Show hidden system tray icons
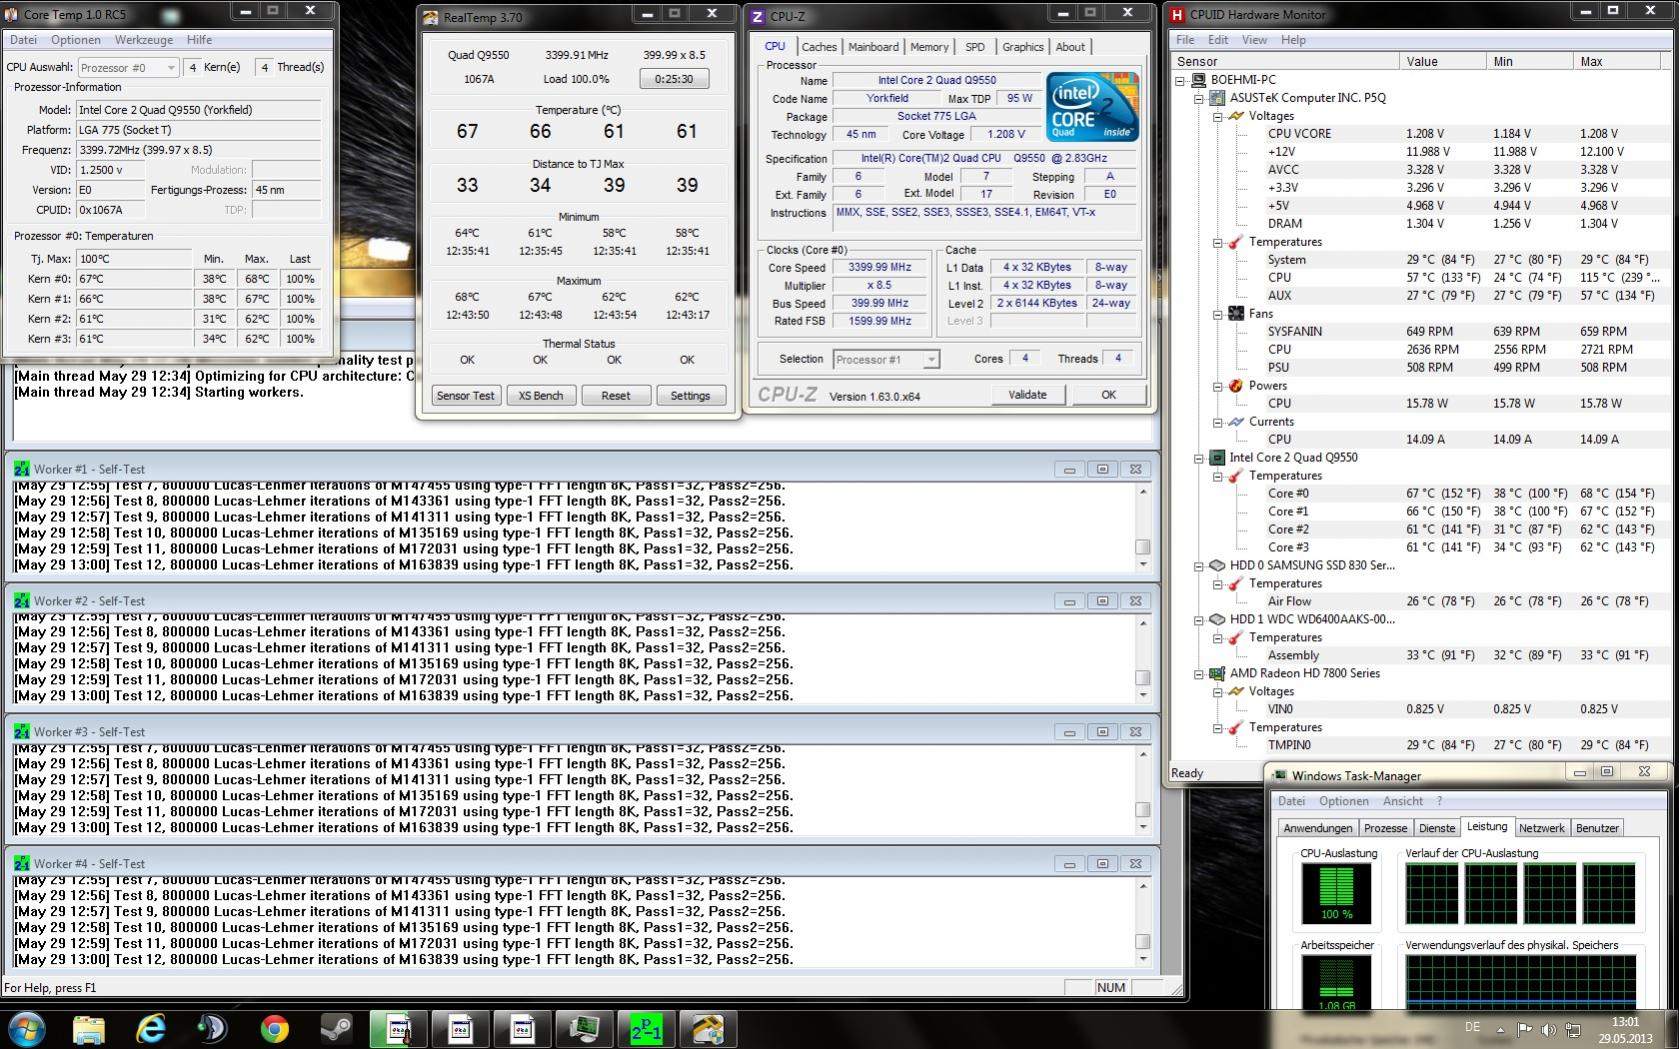Screen dimensions: 1679x1049 point(1500,1029)
